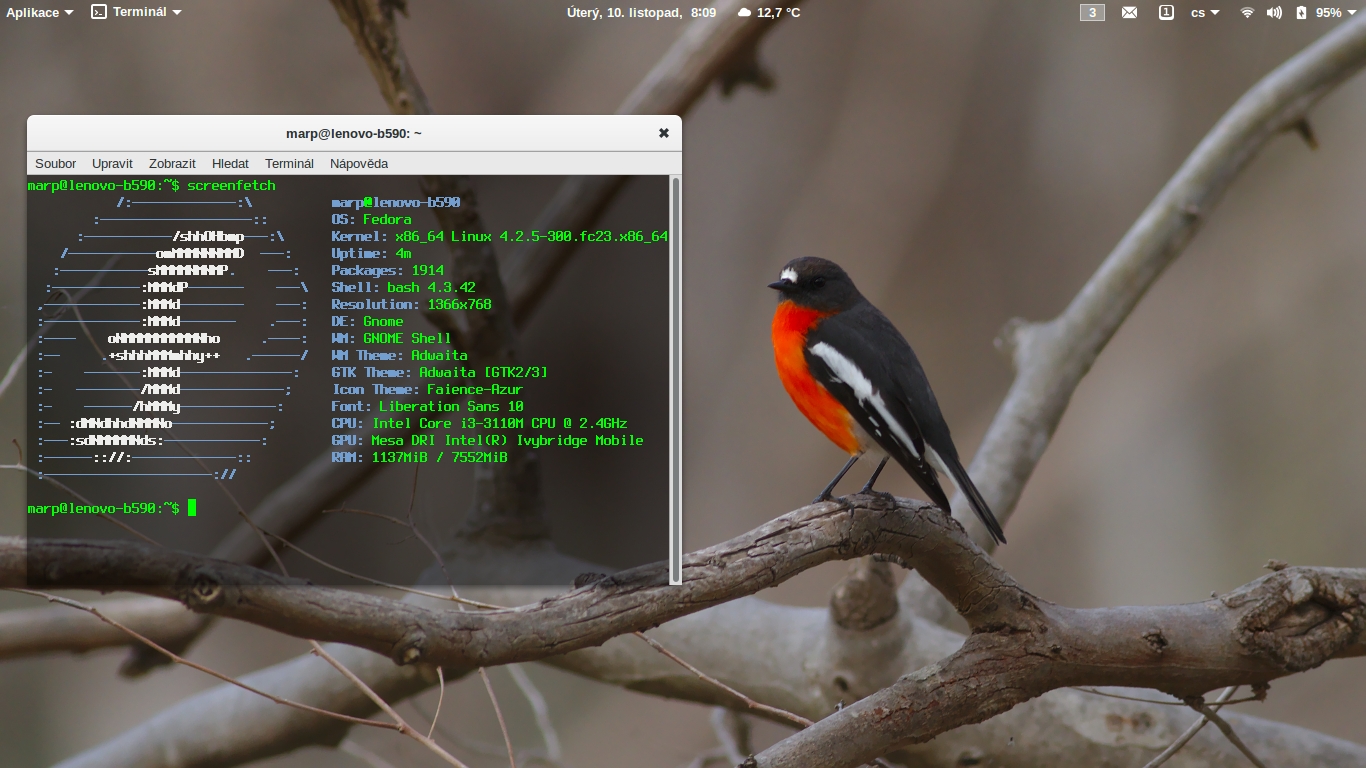Open the Aplikace applications menu
Image resolution: width=1366 pixels, height=768 pixels.
tap(40, 12)
